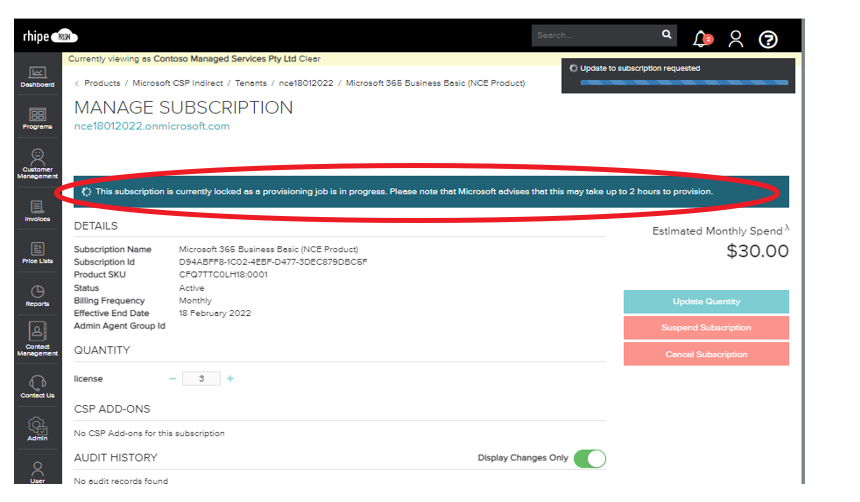Click the Suspend Subscription button
Screen dimensions: 860x502
[x=706, y=327]
